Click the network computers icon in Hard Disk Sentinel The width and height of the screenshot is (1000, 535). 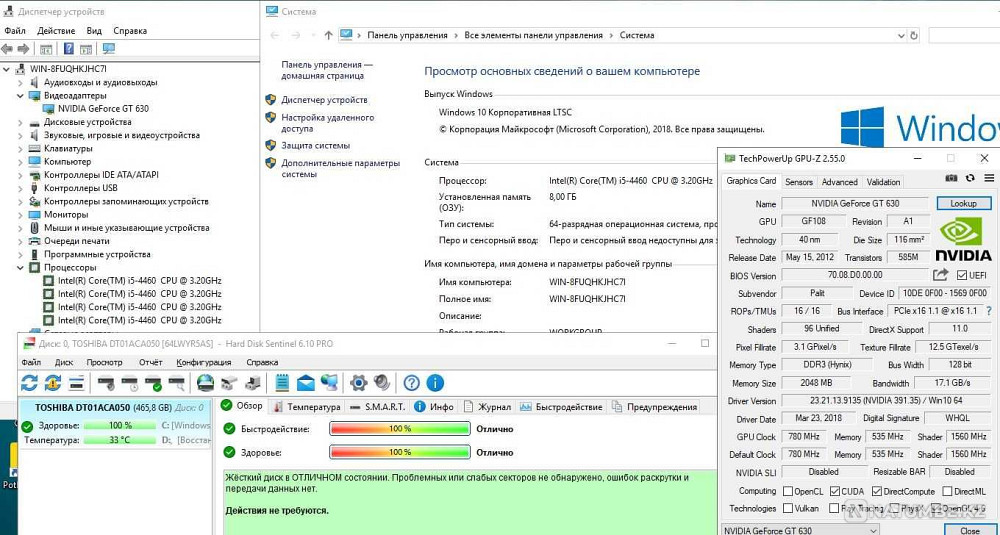pos(329,383)
